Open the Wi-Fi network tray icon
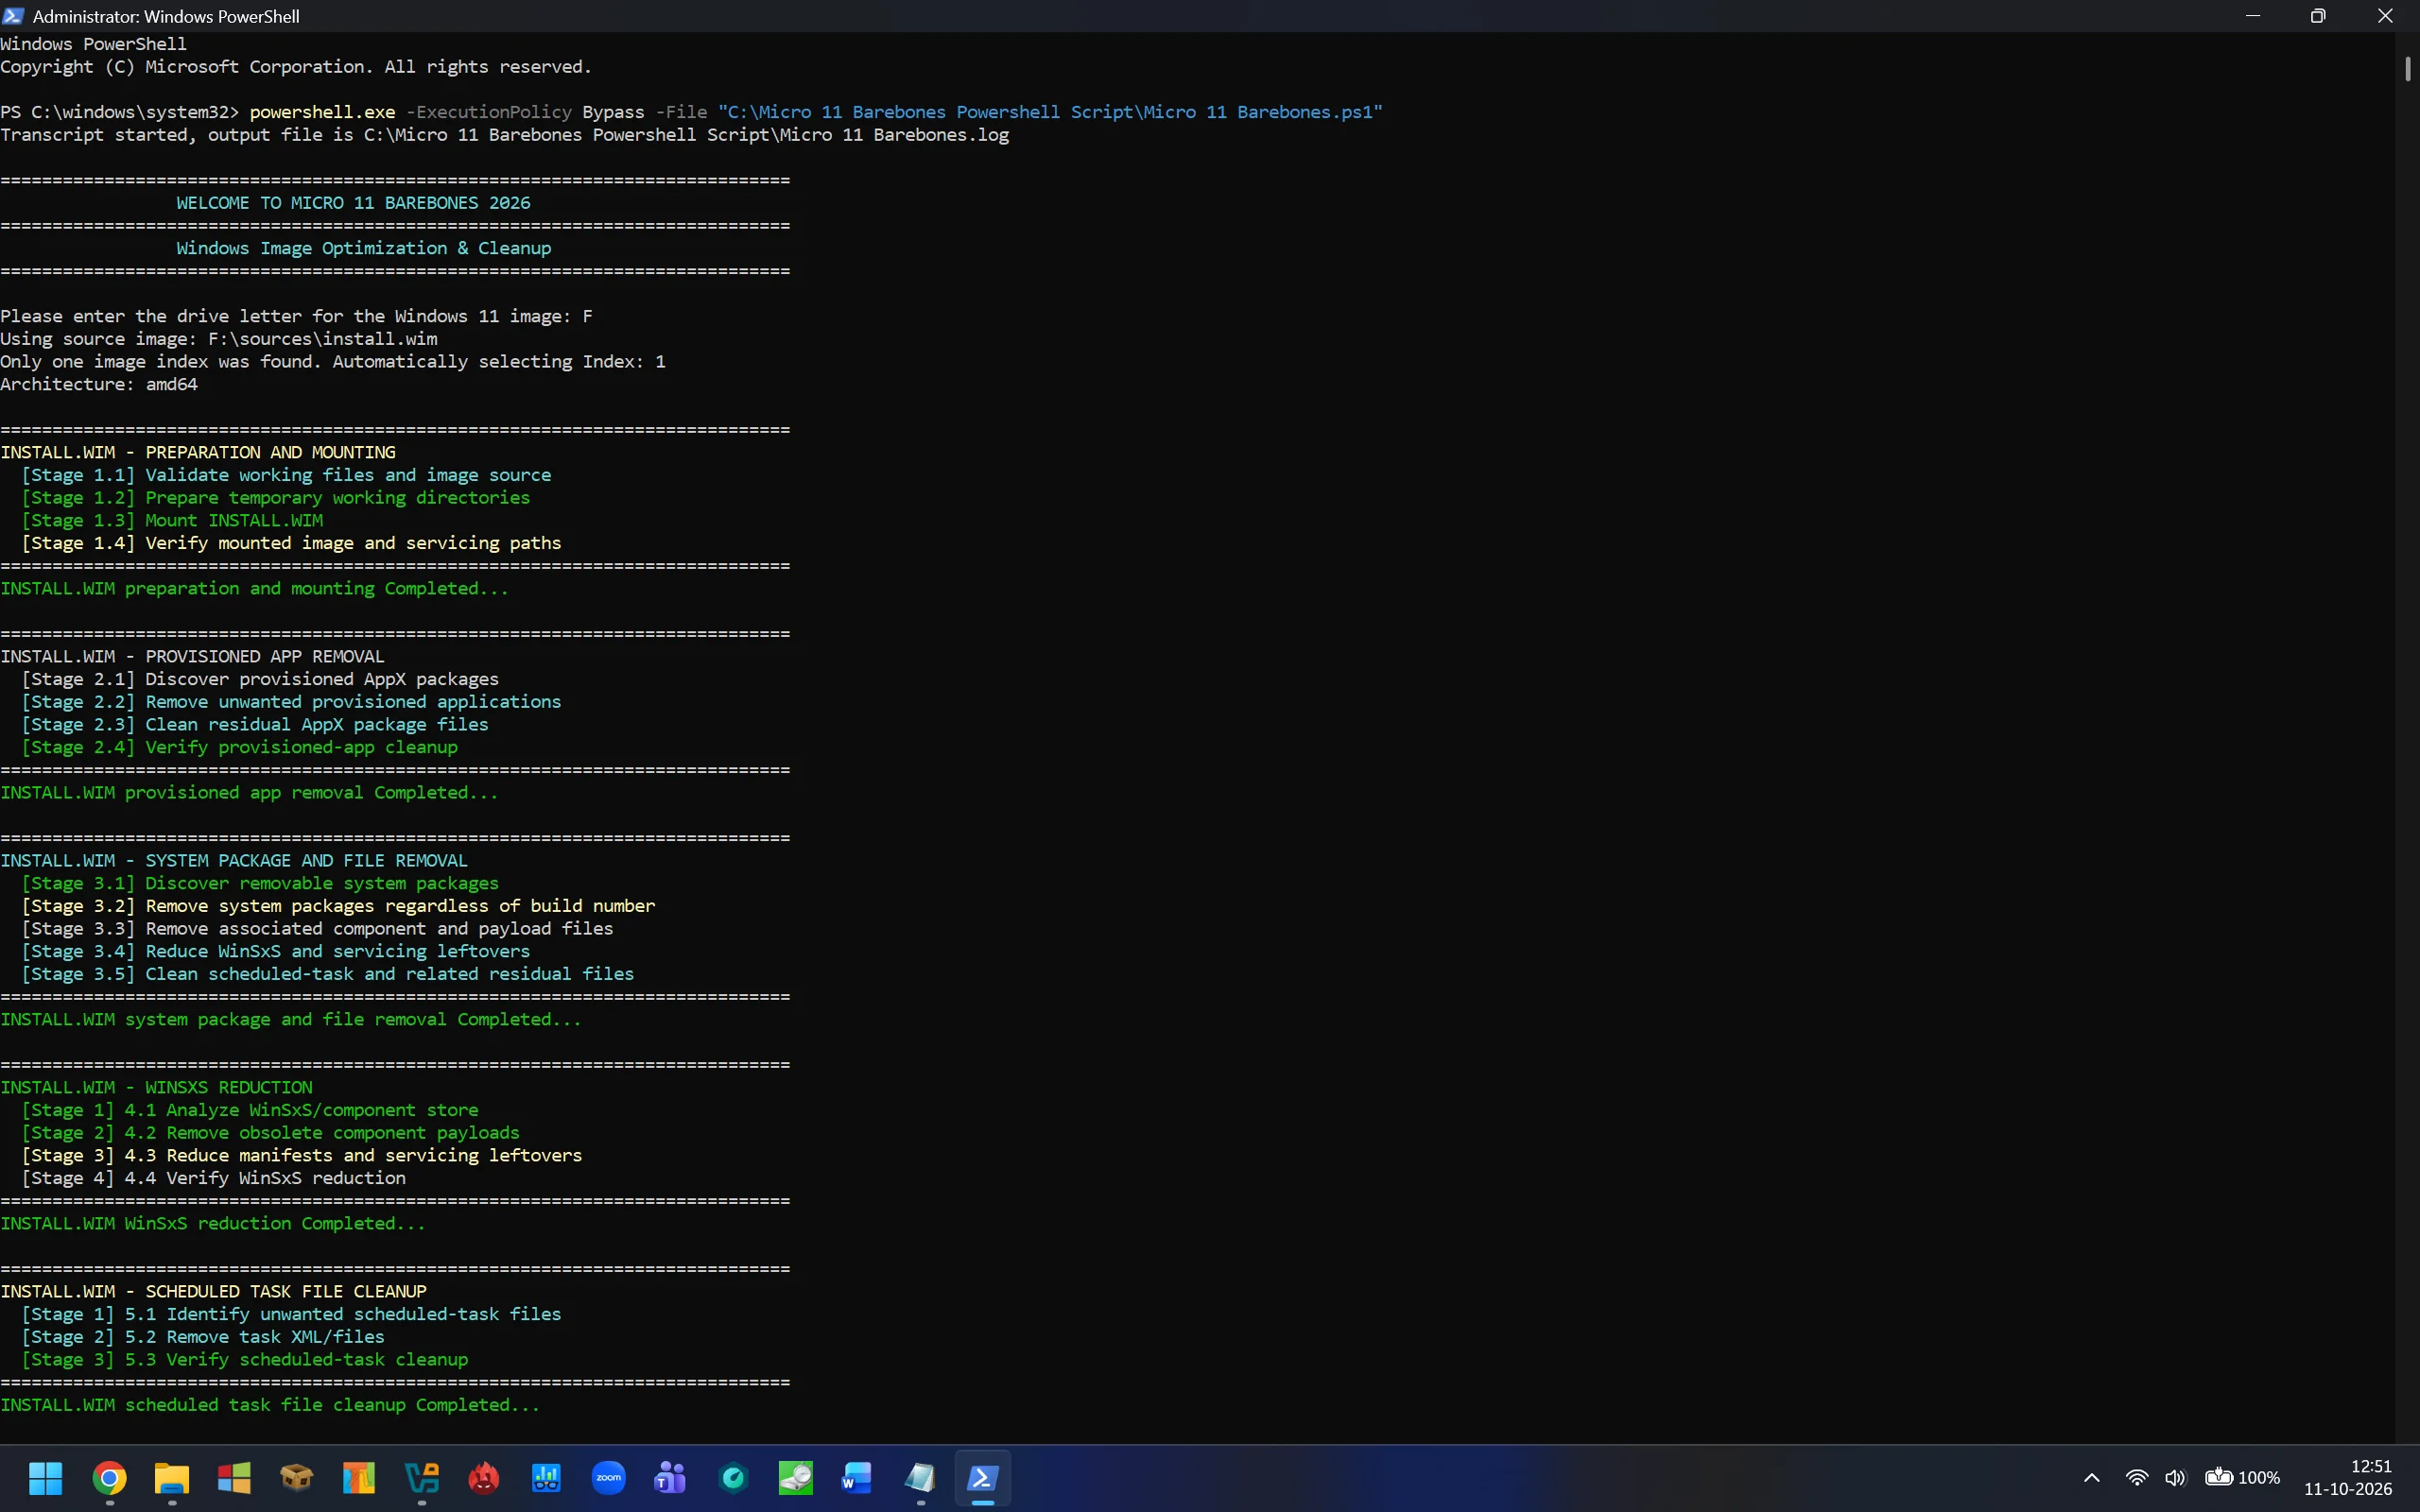The height and width of the screenshot is (1512, 2420). (x=2136, y=1477)
